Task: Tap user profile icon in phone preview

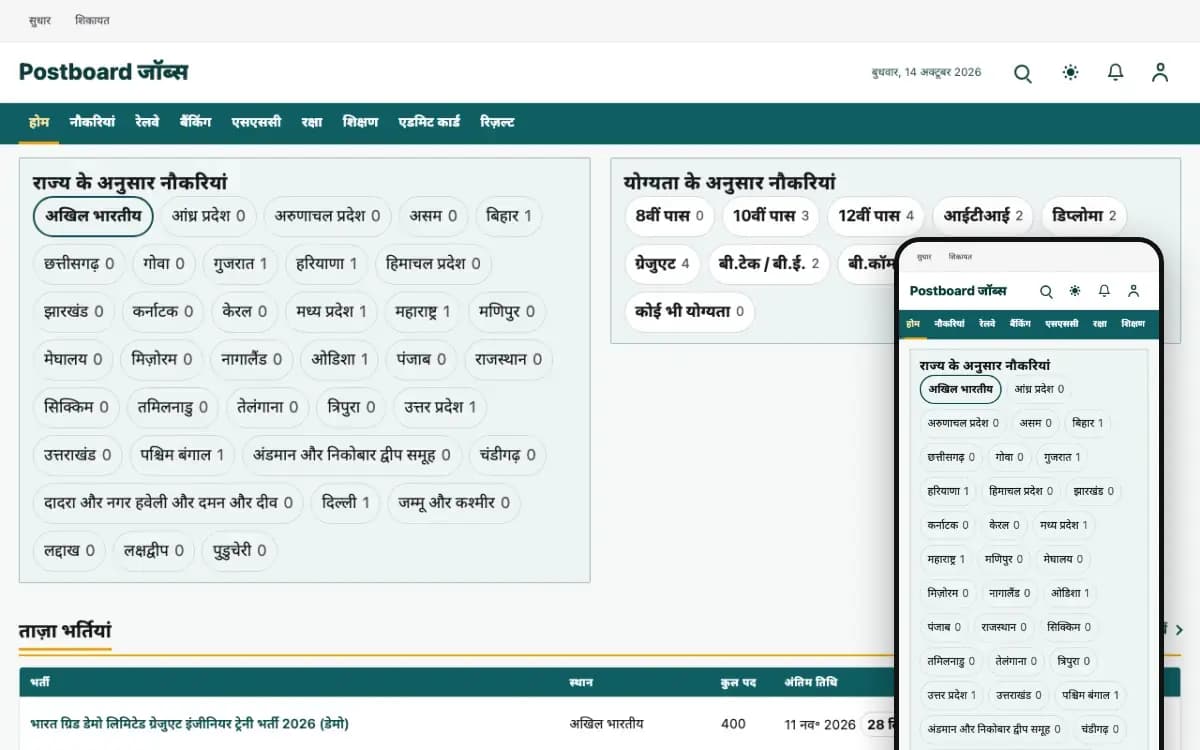Action: (x=1133, y=291)
